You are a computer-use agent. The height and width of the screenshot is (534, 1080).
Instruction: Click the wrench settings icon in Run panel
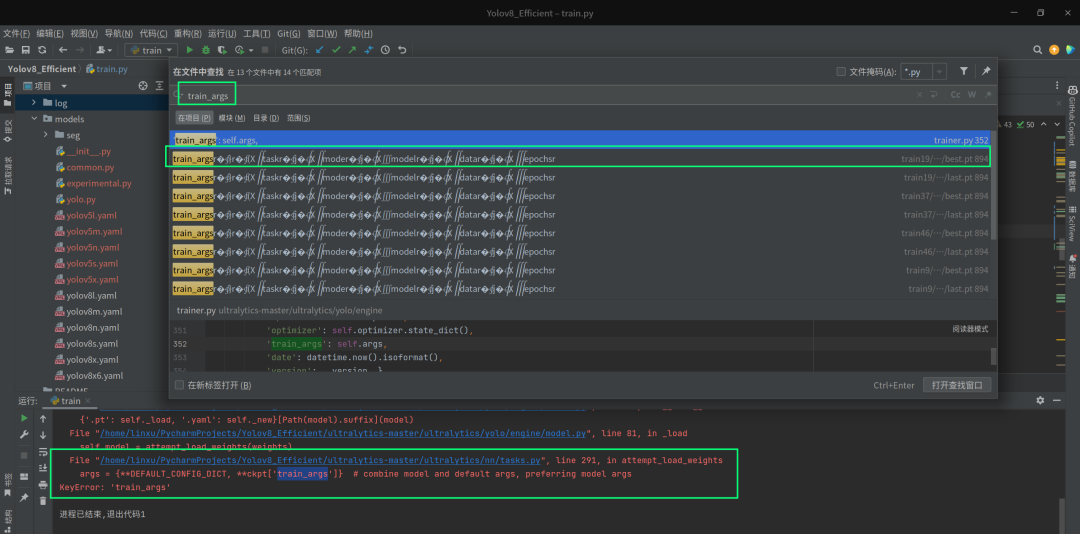pos(24,435)
